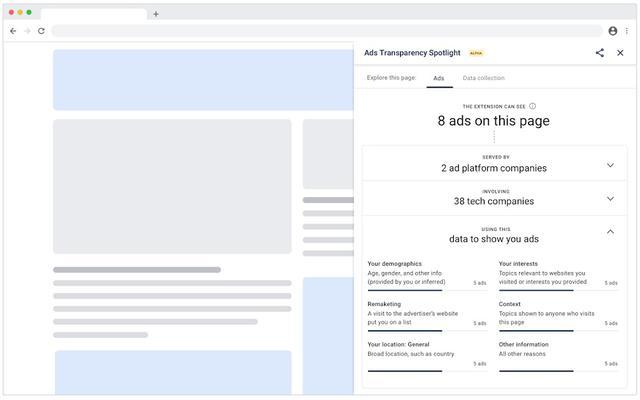
Task: Click the macOS green window dot
Action: pos(29,12)
